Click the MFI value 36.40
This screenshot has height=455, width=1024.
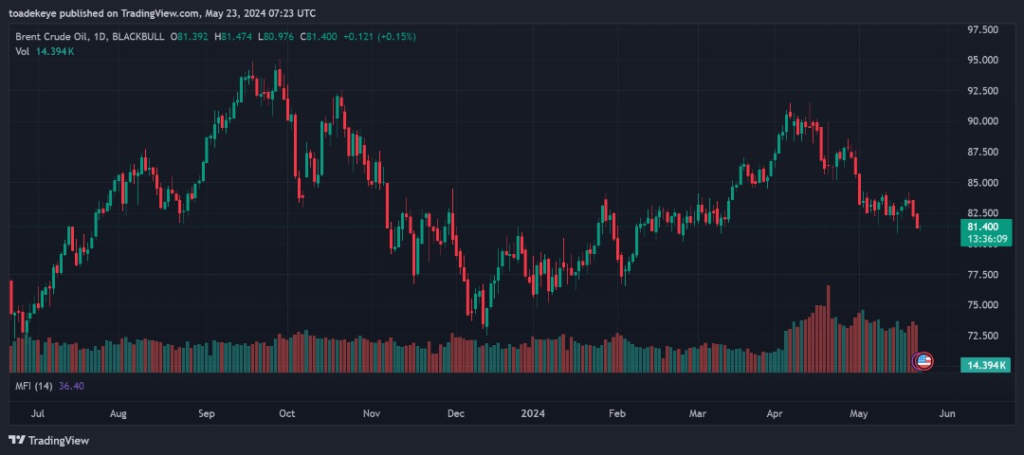coord(72,385)
